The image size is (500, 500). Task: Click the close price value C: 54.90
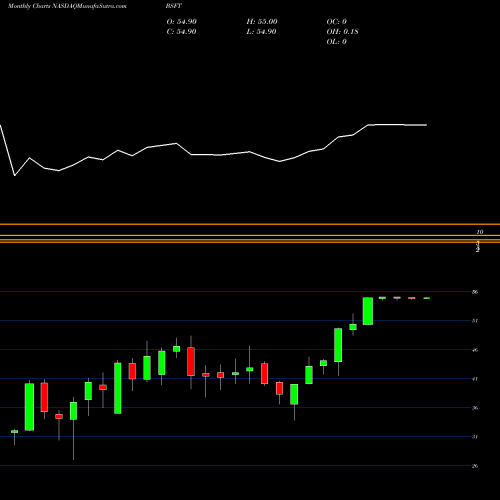[181, 32]
